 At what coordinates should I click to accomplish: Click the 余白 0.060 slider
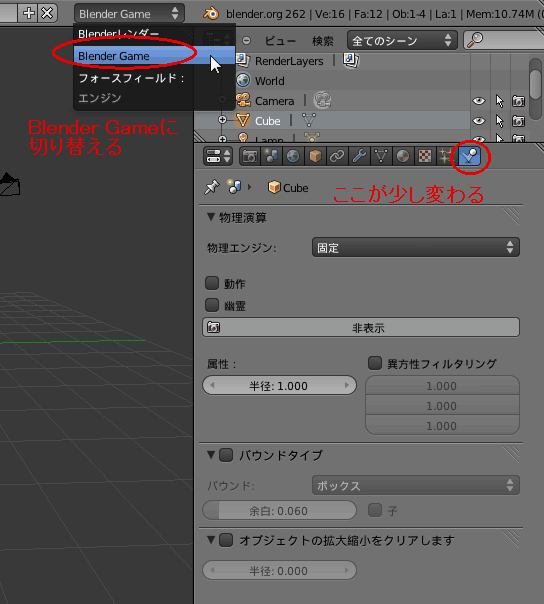tap(279, 510)
